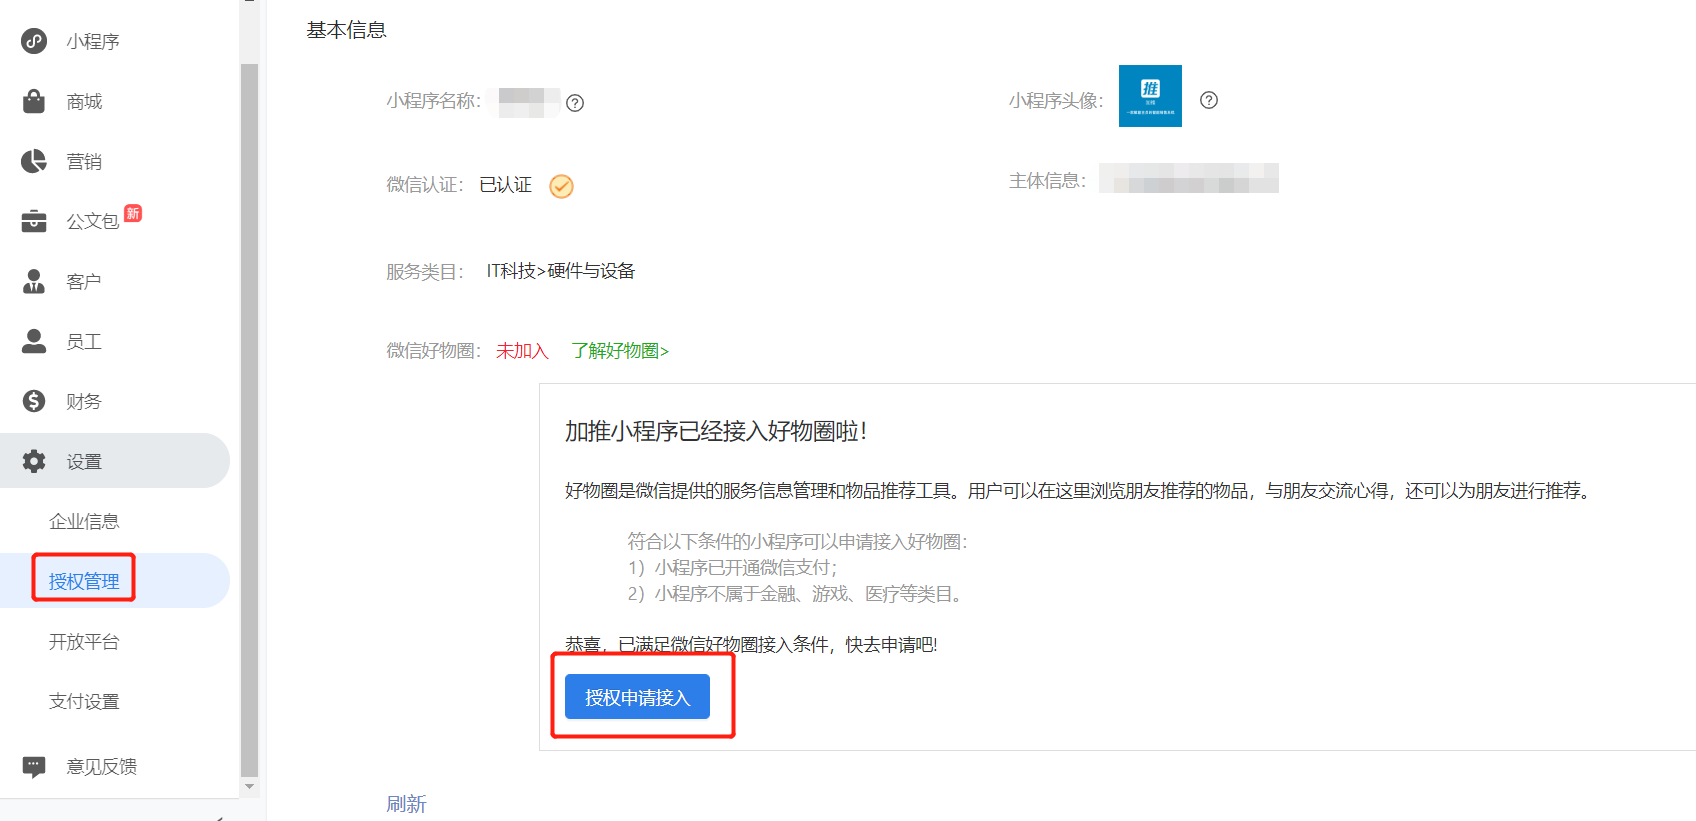Open 公文包 menu entry
This screenshot has width=1696, height=821.
(93, 221)
